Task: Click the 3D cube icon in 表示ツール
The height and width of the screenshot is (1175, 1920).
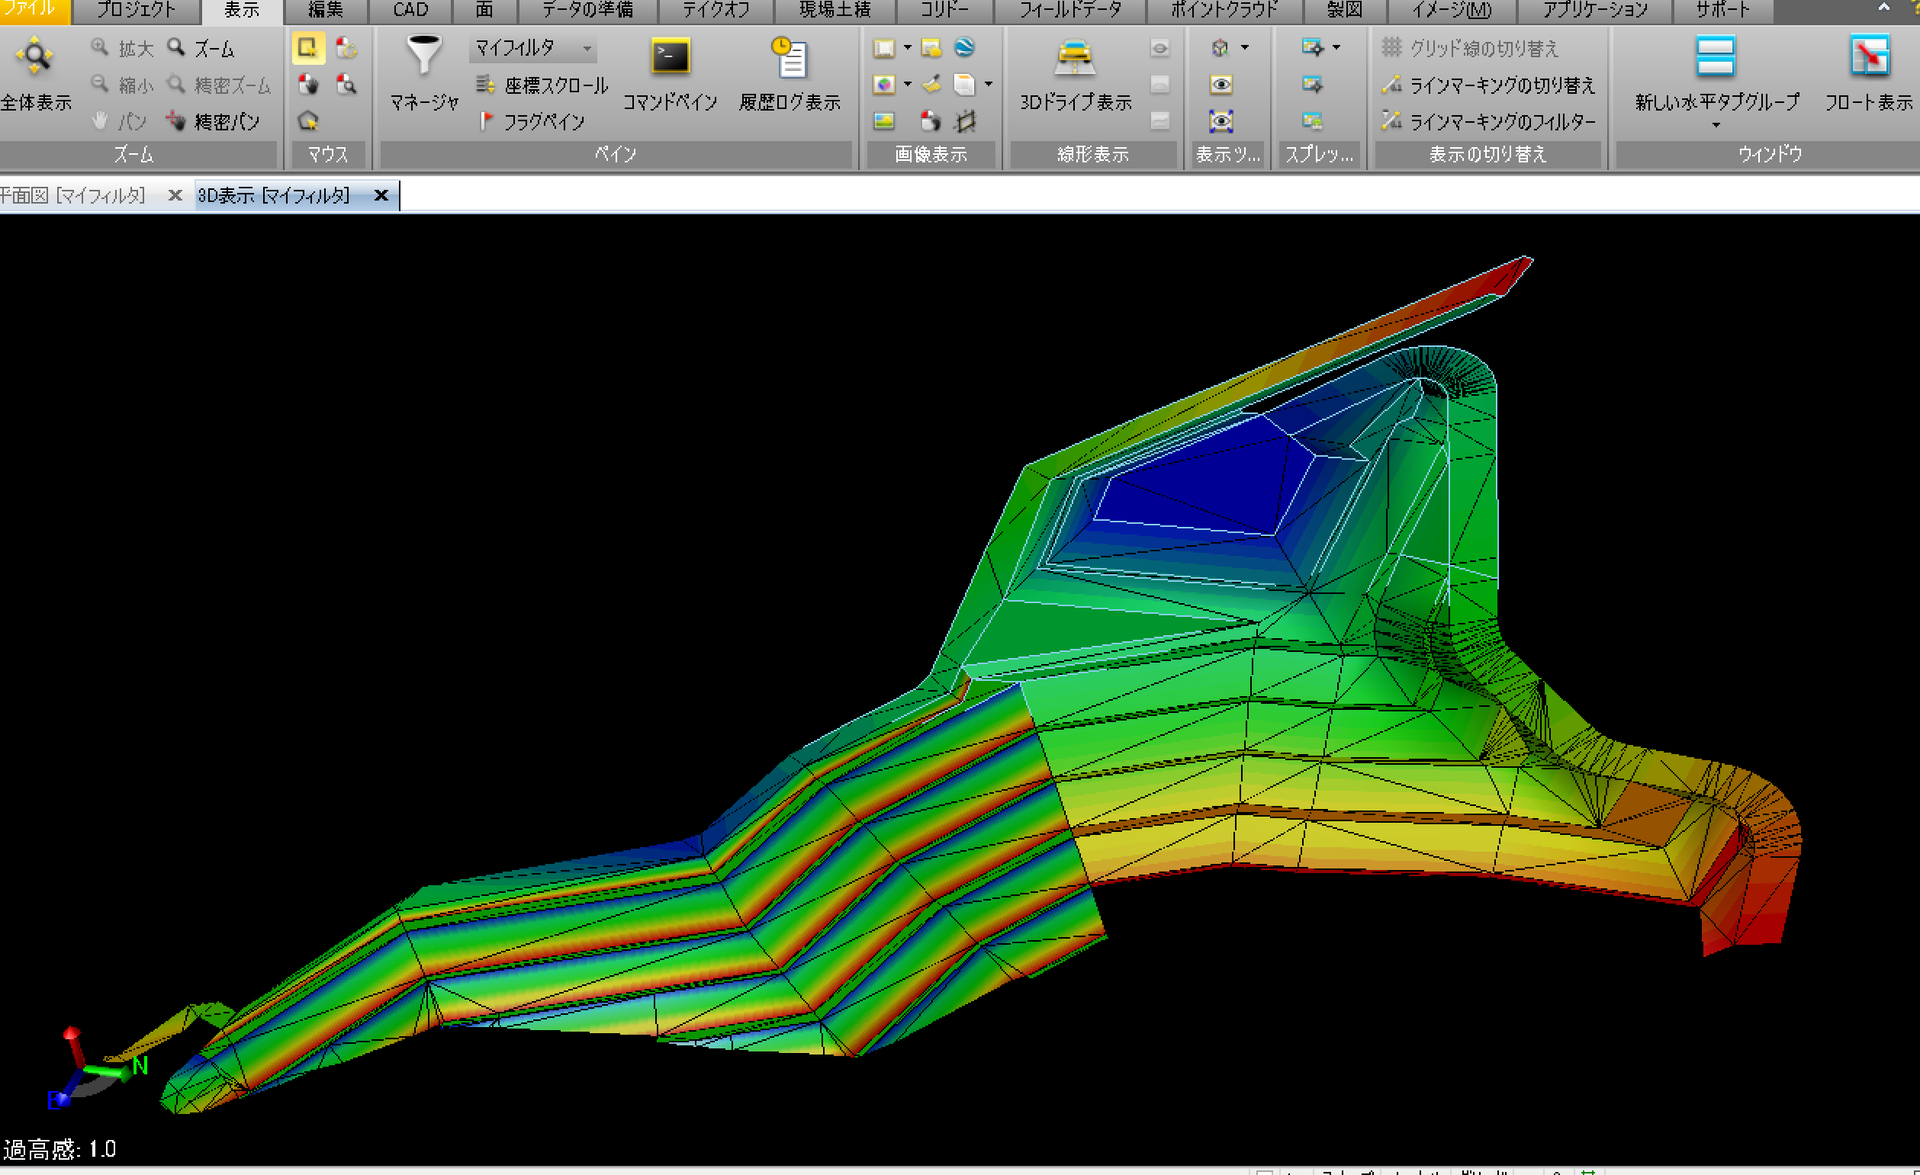Action: (1220, 48)
